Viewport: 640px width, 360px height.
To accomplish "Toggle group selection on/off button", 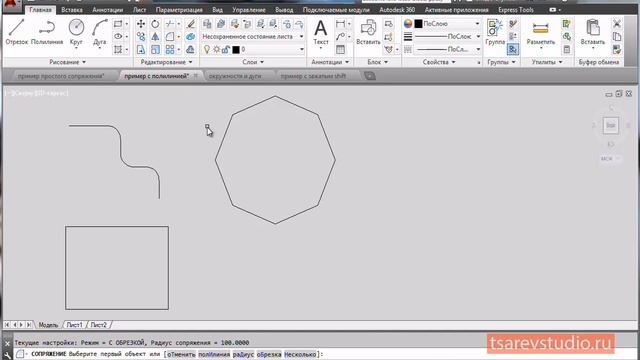I will tap(513, 49).
